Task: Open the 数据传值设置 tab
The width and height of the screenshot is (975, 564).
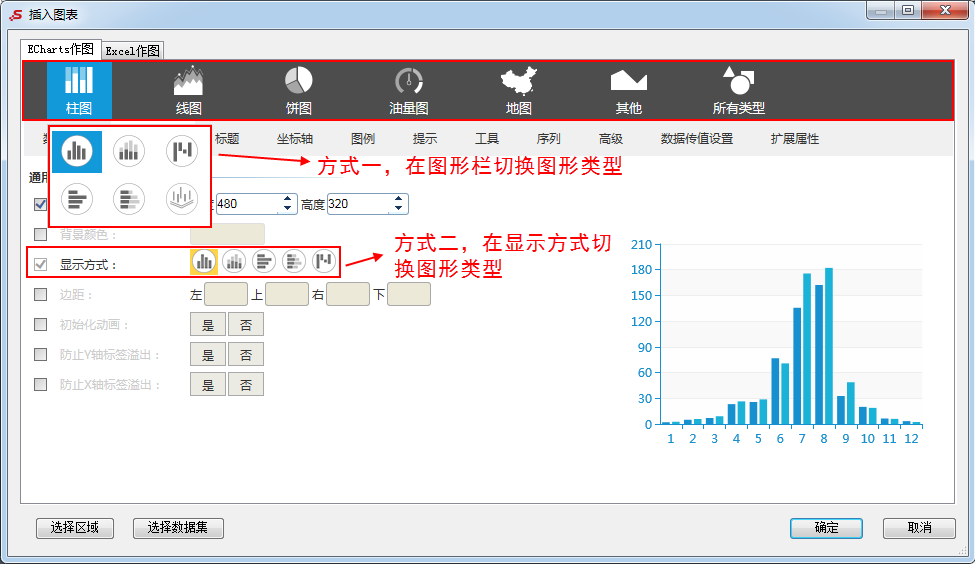Action: 697,139
